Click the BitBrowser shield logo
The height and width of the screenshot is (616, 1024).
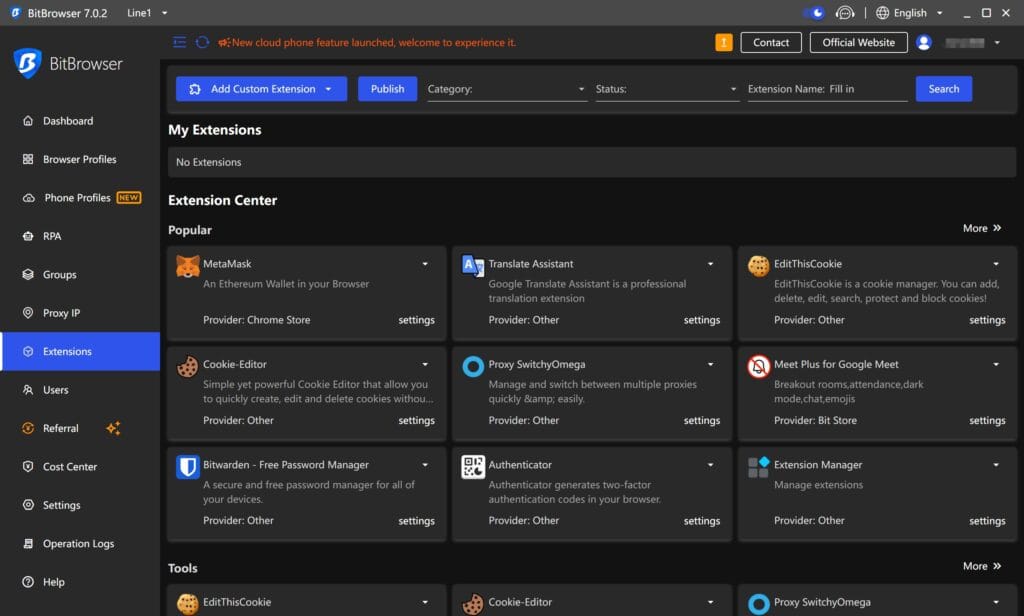(27, 63)
